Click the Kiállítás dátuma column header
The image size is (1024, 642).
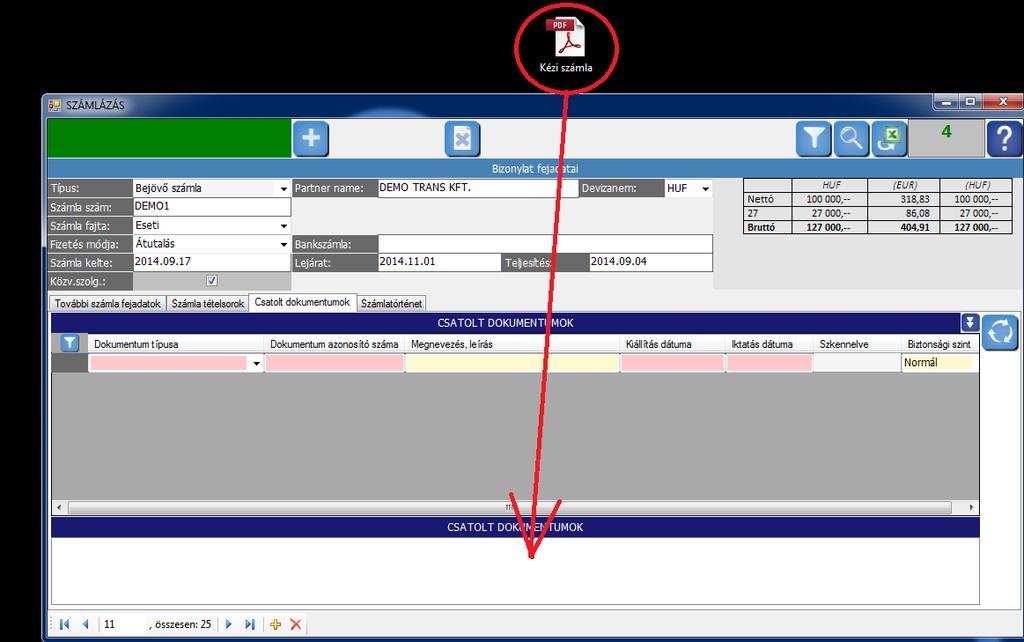tap(672, 344)
